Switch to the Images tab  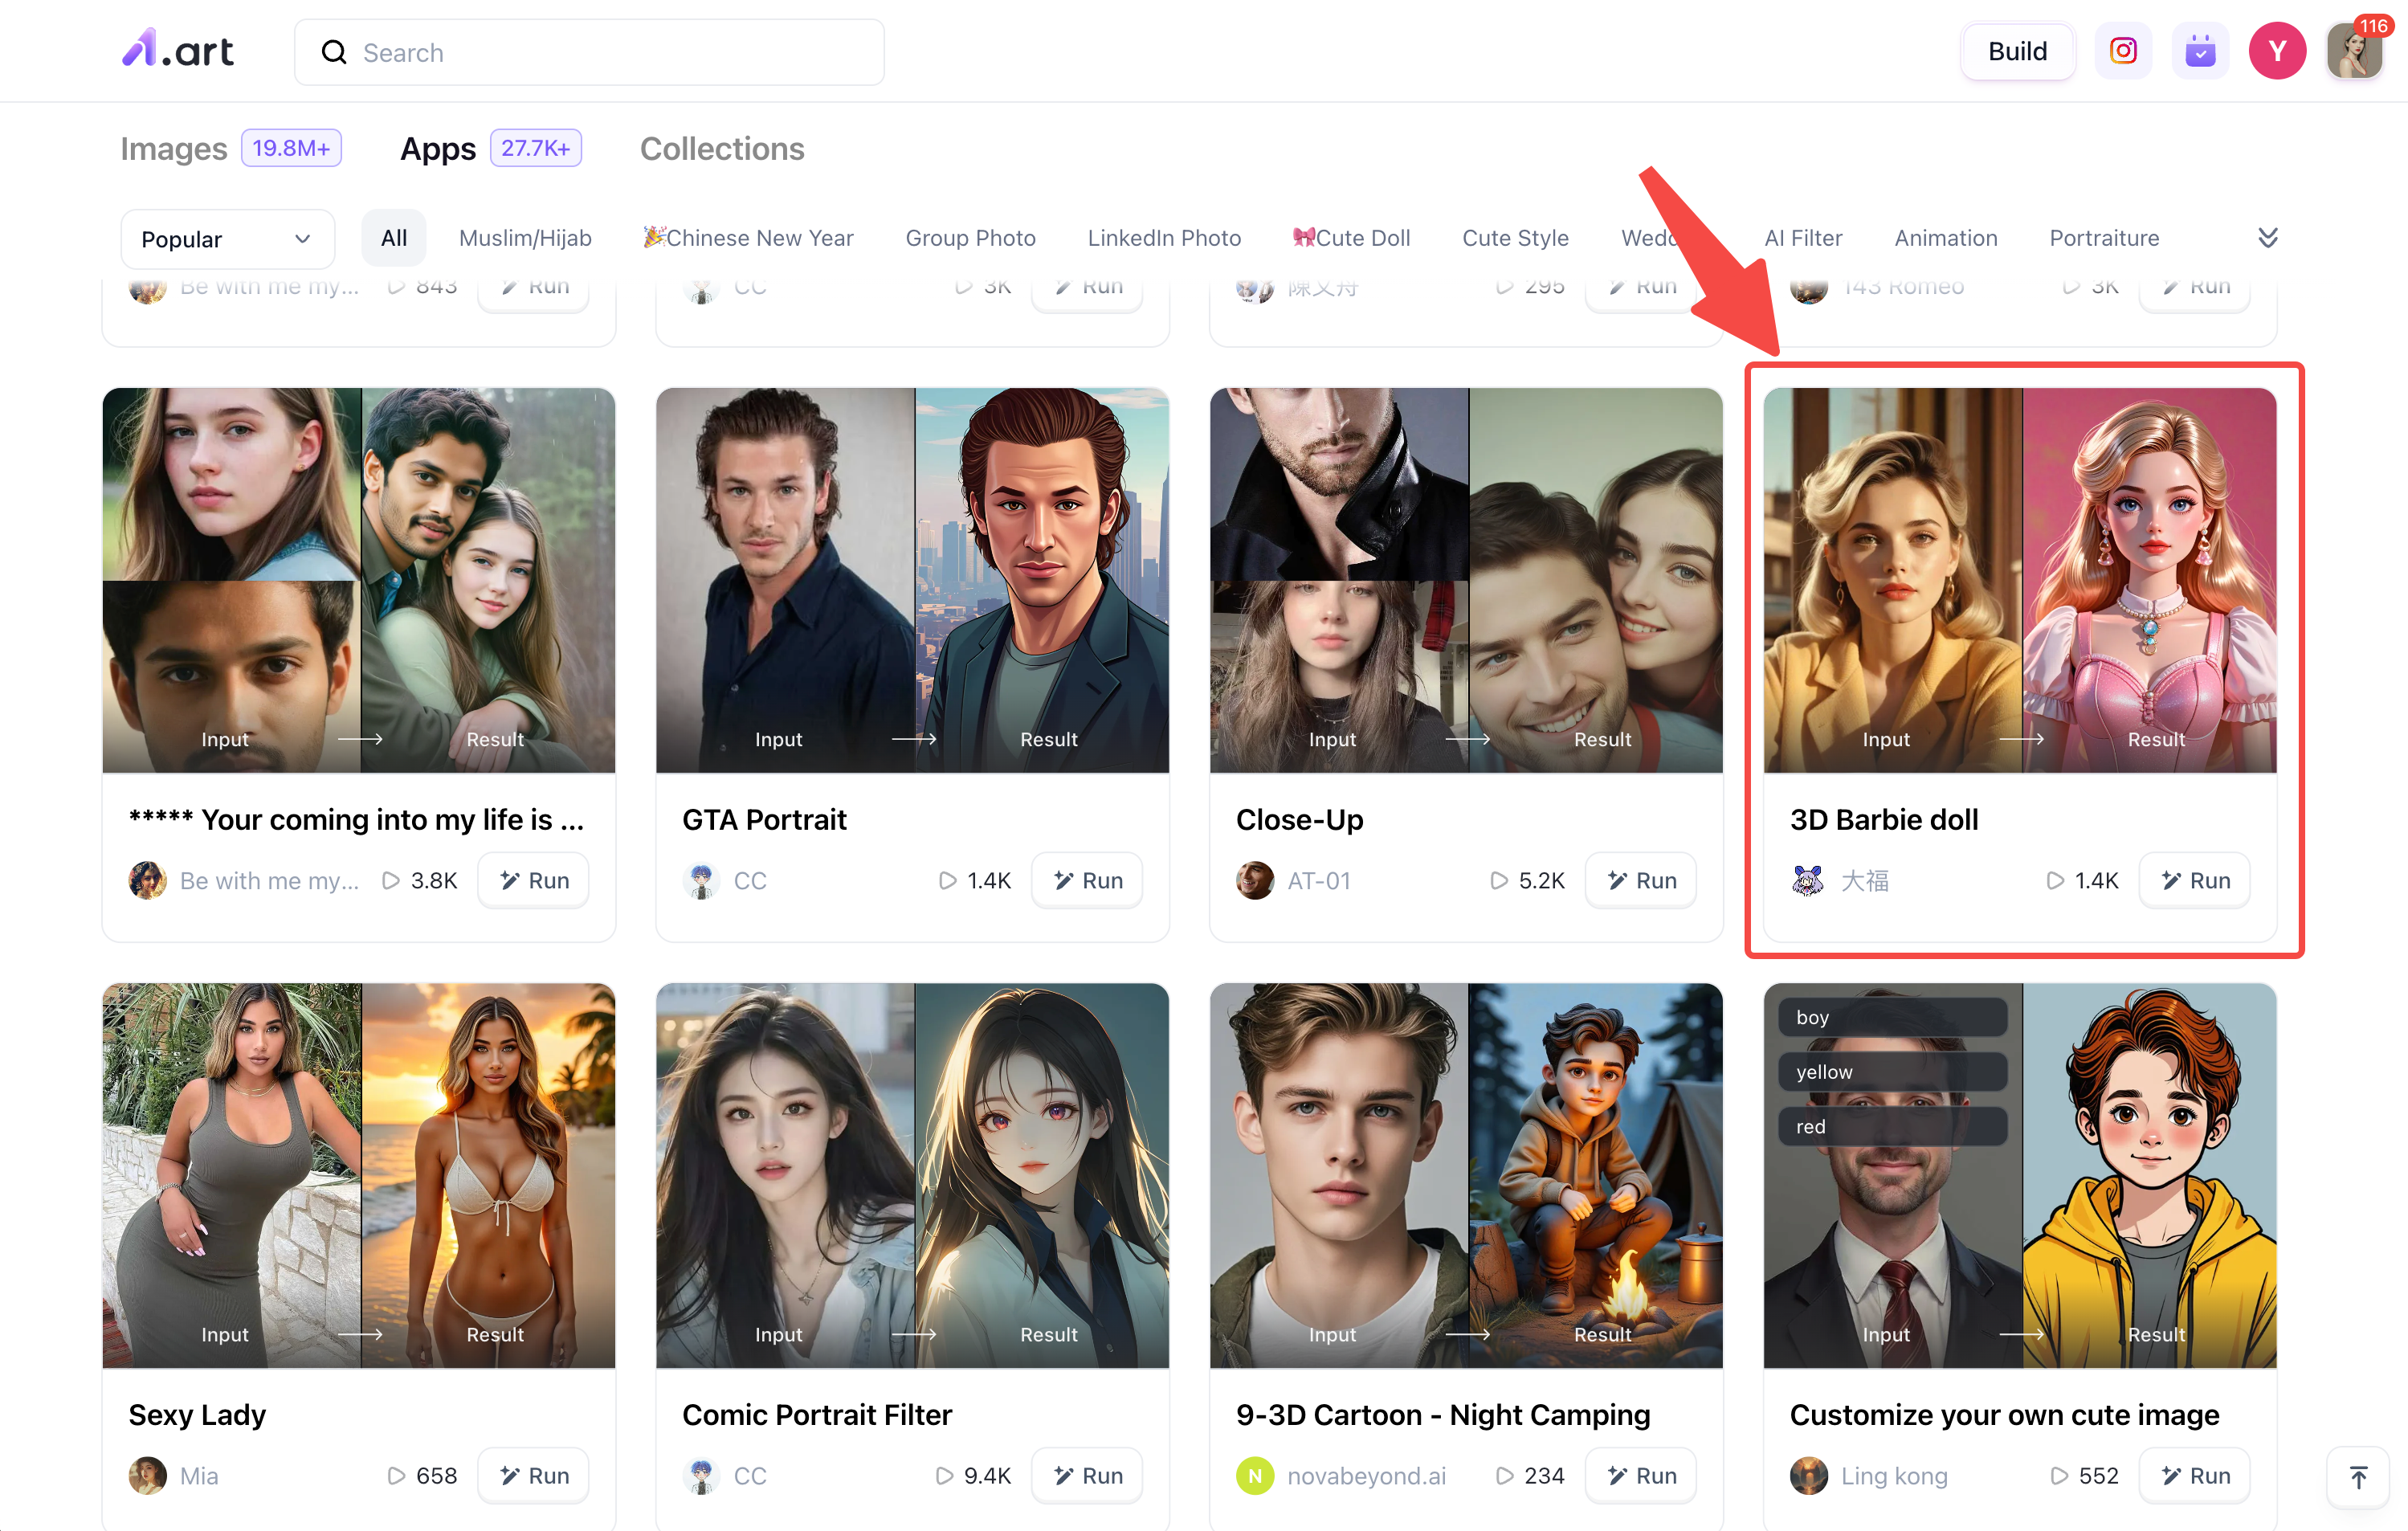tap(174, 148)
